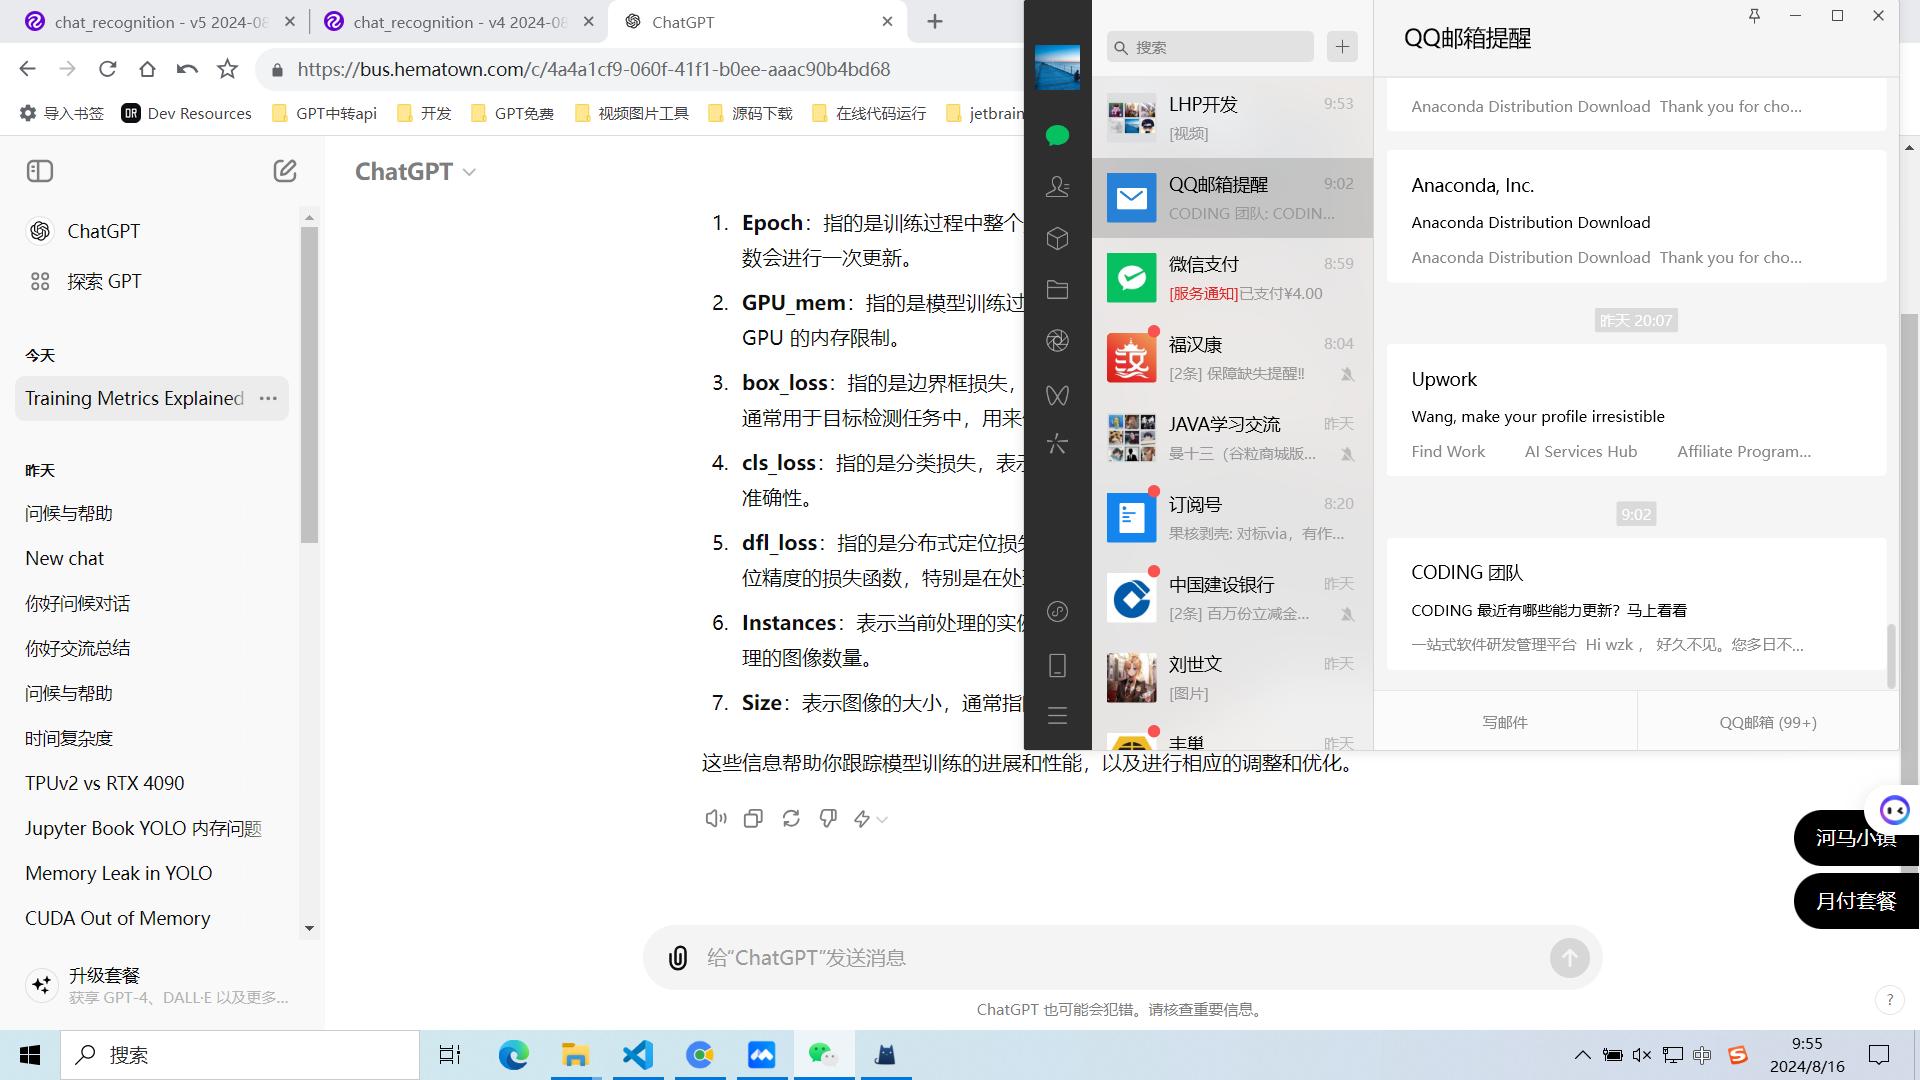Click WeChat profile avatar
This screenshot has height=1080, width=1920.
(1057, 67)
